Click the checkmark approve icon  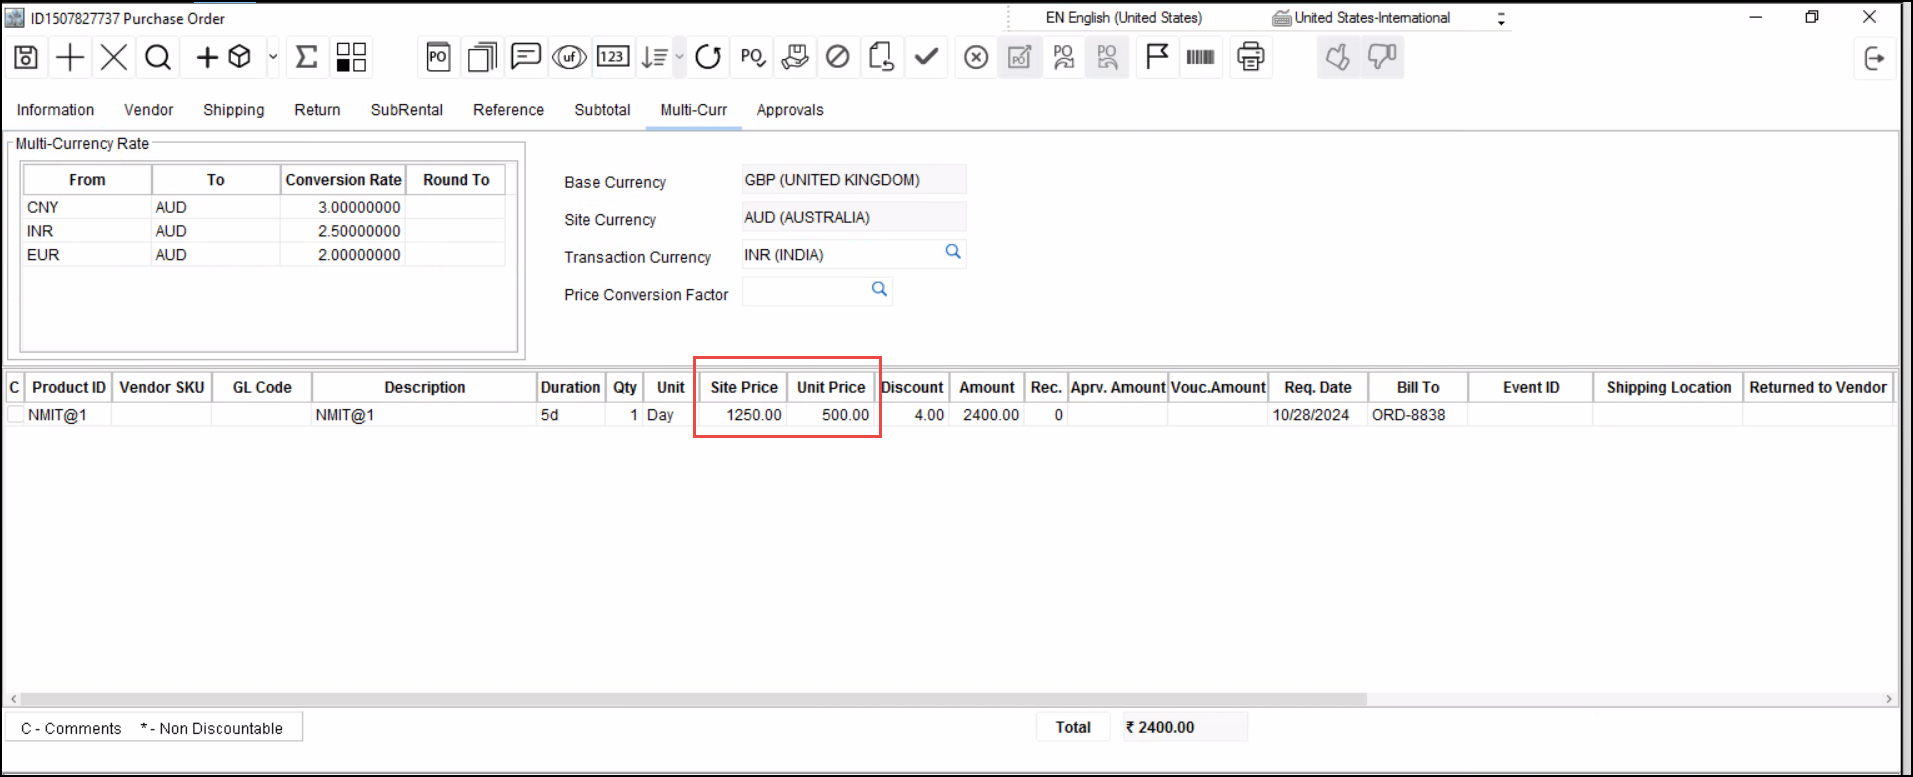[926, 57]
